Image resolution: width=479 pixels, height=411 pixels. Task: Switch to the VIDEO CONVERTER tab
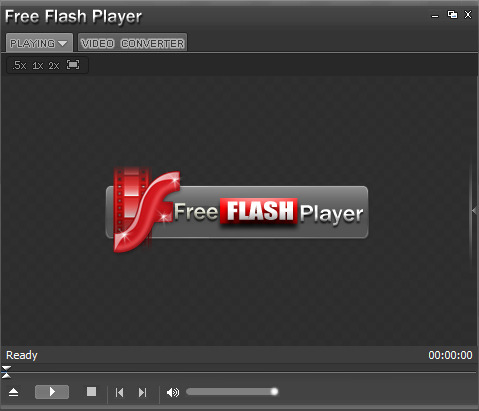click(132, 43)
